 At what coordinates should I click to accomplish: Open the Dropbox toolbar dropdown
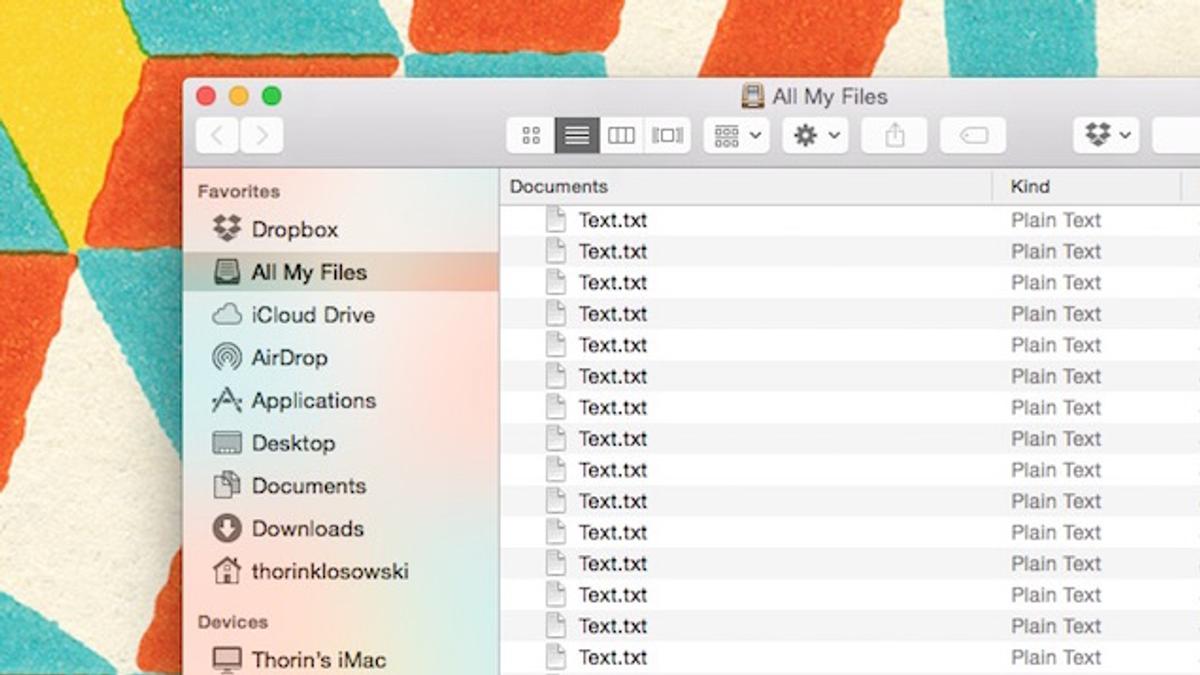(1108, 135)
